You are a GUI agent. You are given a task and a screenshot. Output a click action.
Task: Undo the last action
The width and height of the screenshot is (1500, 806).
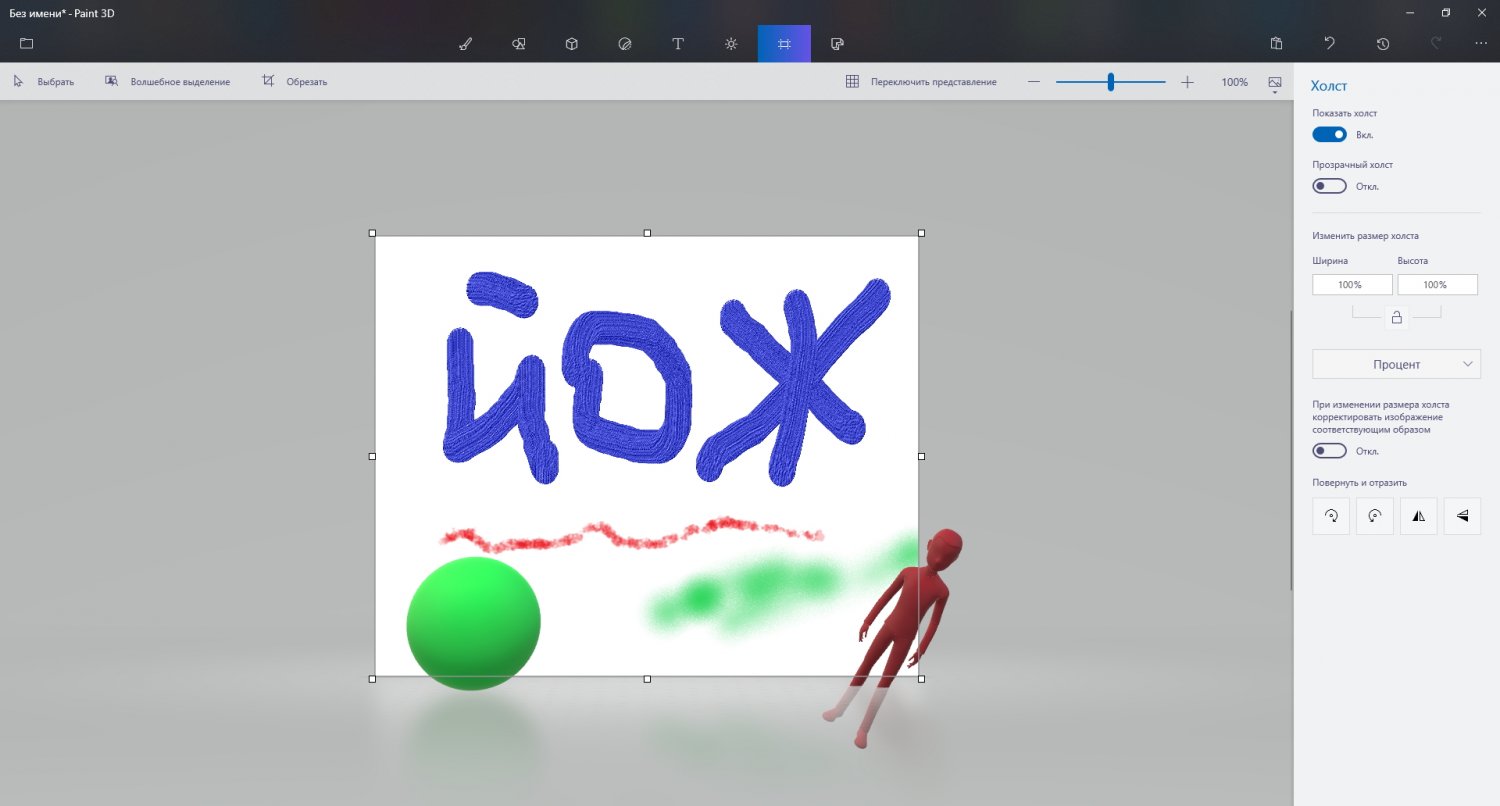(x=1329, y=44)
